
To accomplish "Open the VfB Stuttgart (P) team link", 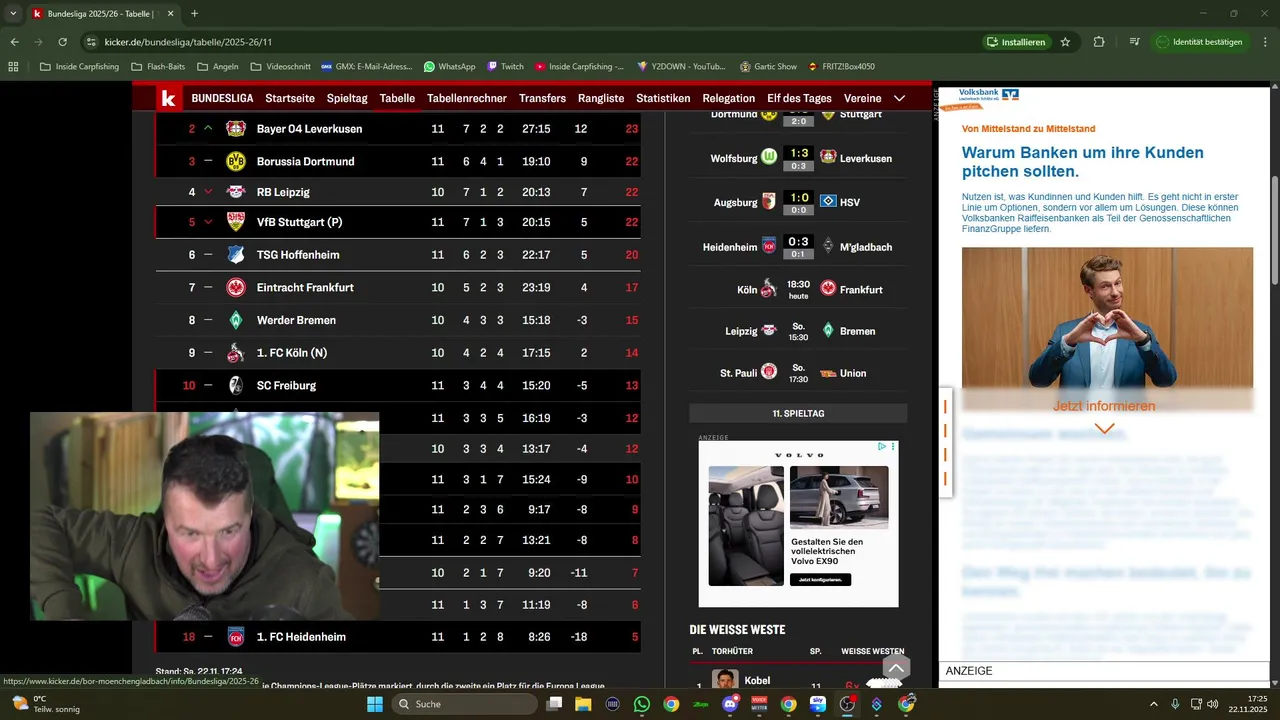I will point(299,222).
